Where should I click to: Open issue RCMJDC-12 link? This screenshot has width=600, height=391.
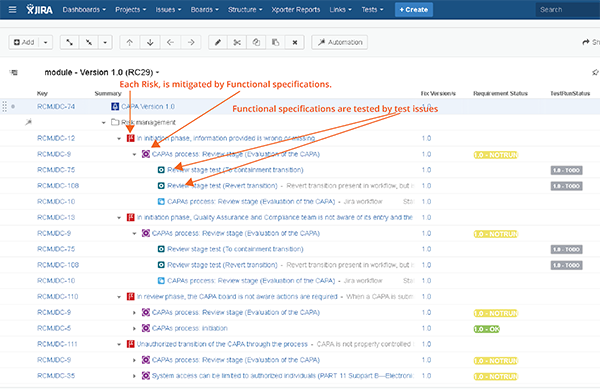[x=56, y=138]
